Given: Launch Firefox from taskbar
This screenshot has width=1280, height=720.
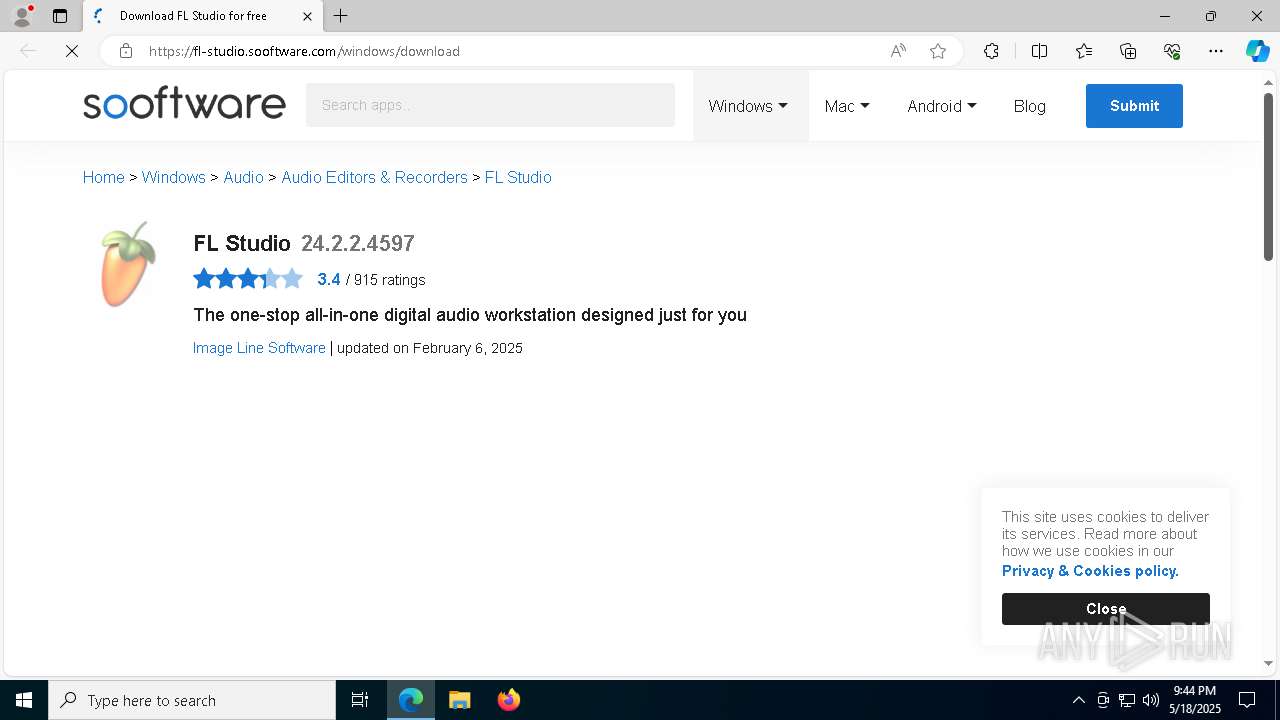Looking at the screenshot, I should pyautogui.click(x=509, y=700).
